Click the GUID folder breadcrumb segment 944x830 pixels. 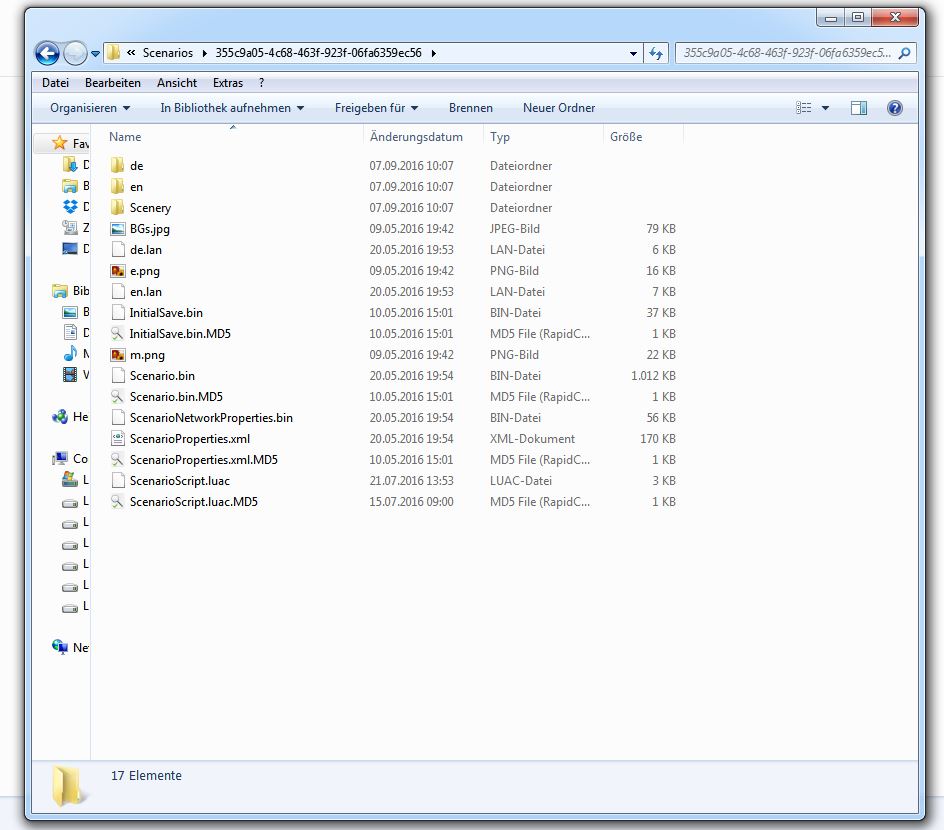click(318, 53)
